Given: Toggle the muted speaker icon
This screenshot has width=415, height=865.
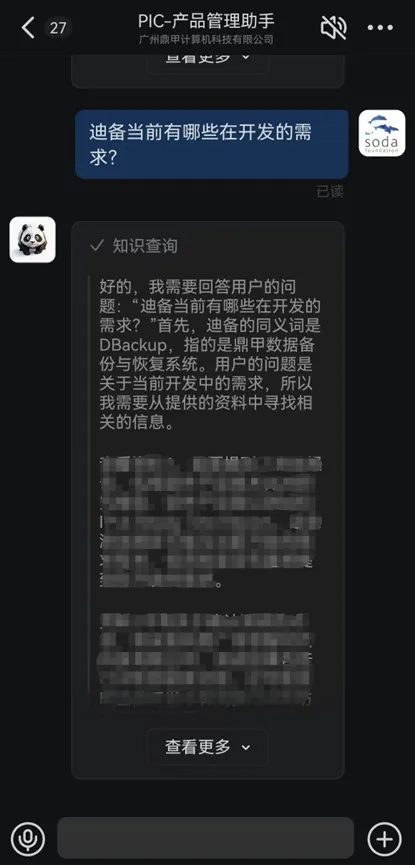Looking at the screenshot, I should coord(333,27).
